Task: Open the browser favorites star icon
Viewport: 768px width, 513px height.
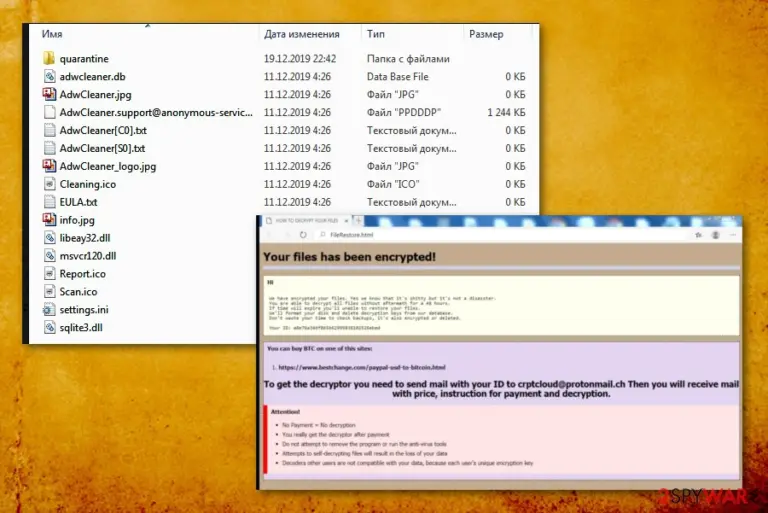Action: [x=698, y=235]
